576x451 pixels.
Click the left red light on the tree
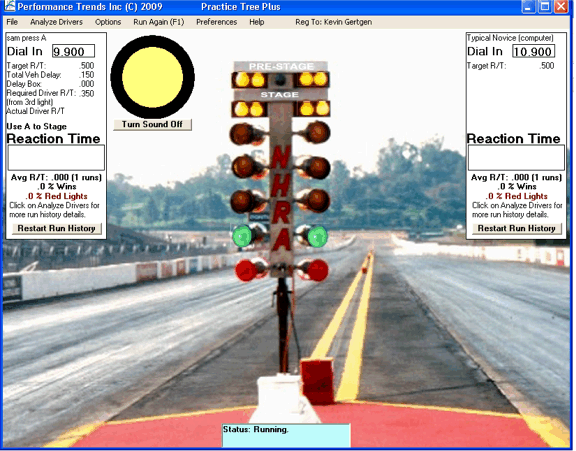[x=246, y=270]
